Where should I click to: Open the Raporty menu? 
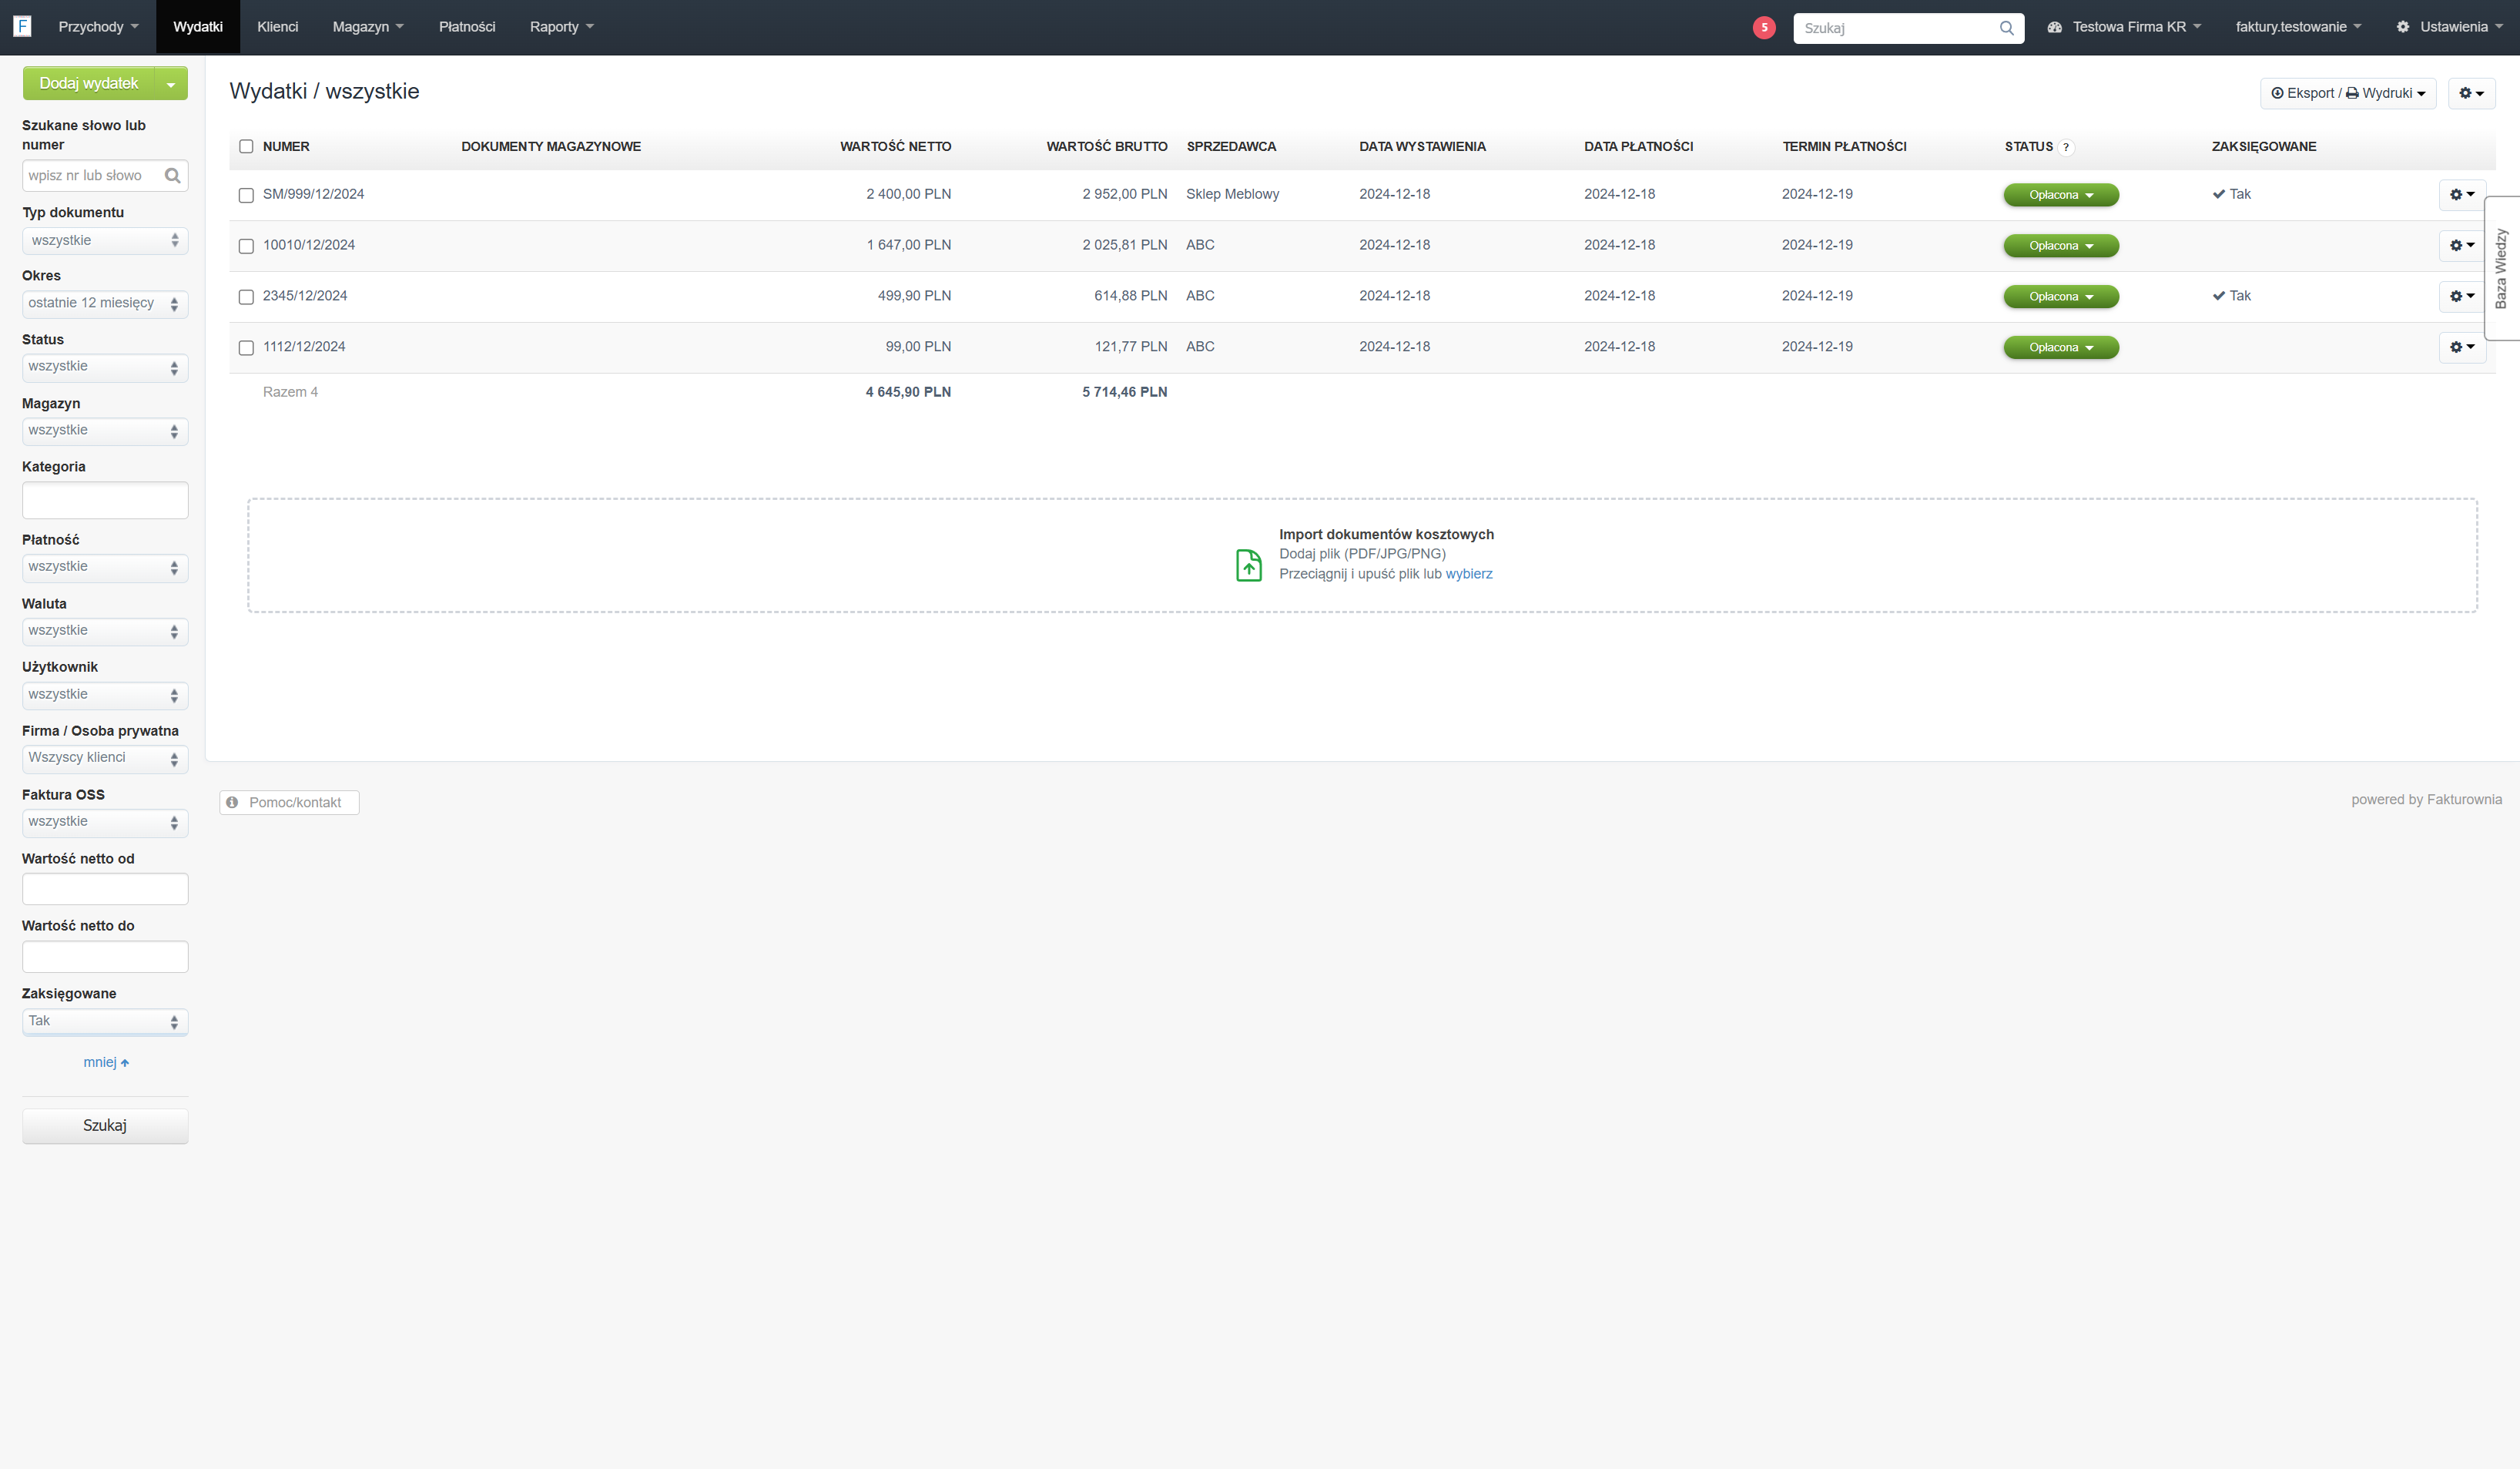(x=561, y=27)
